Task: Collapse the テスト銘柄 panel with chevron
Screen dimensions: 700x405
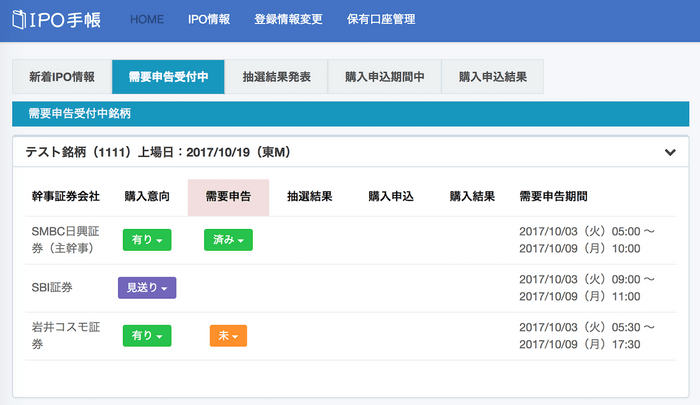Action: [x=670, y=152]
